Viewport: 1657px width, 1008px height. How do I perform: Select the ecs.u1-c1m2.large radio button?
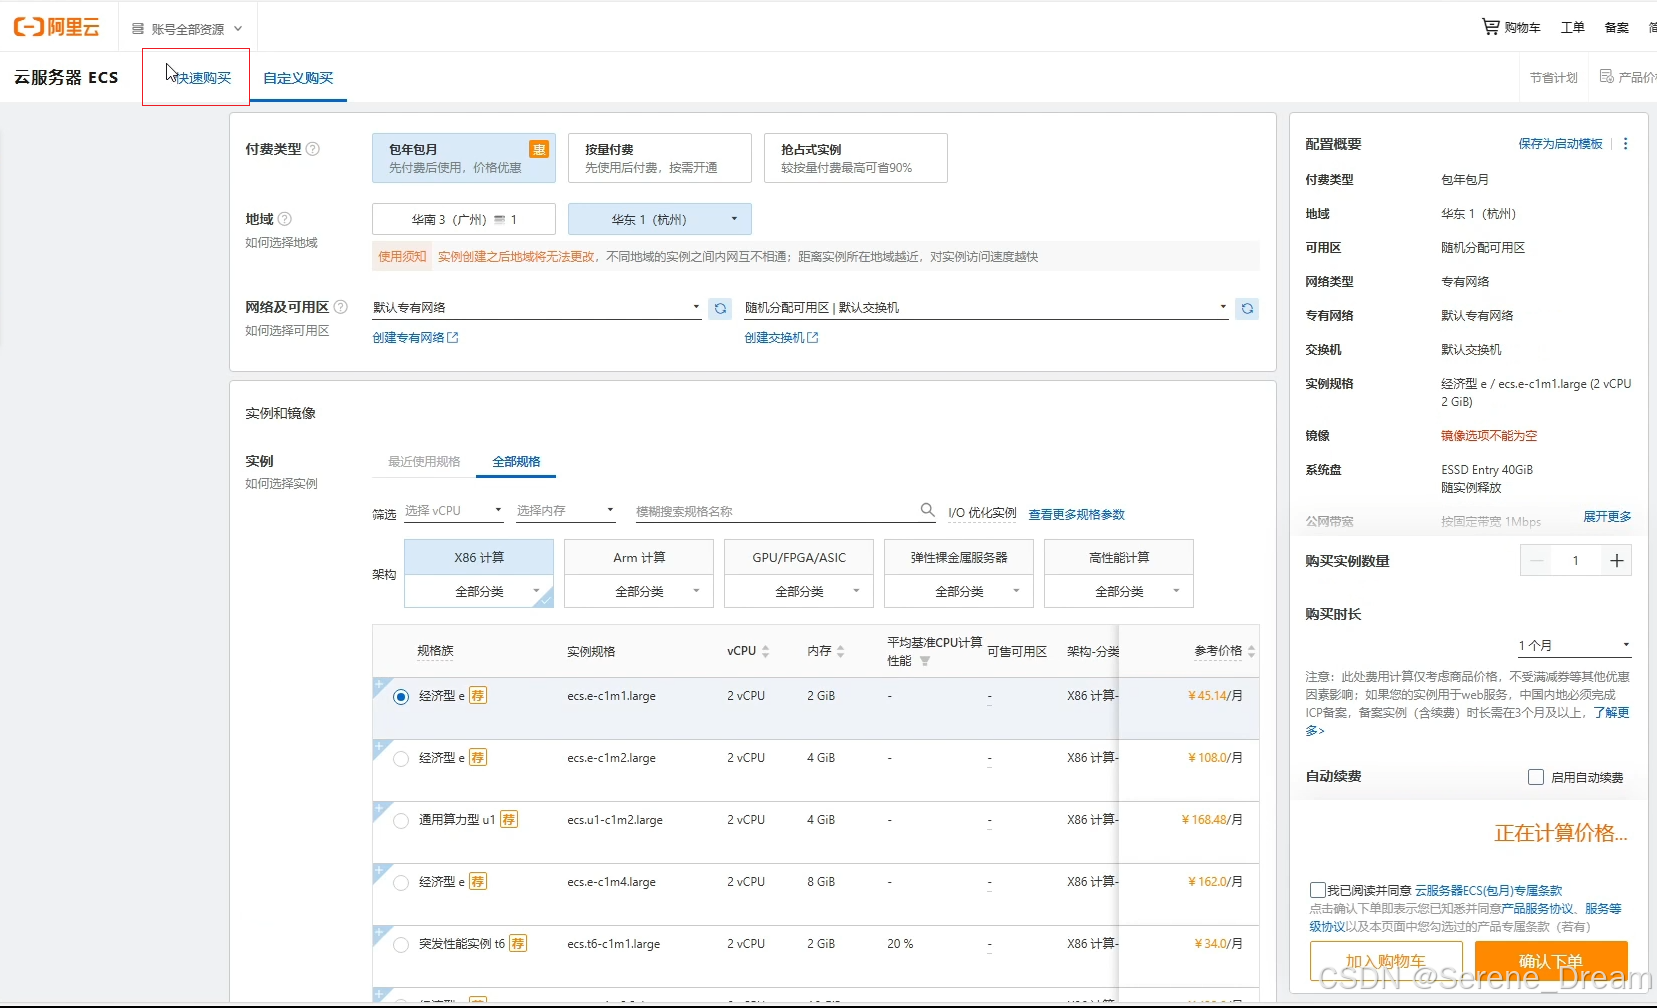401,821
